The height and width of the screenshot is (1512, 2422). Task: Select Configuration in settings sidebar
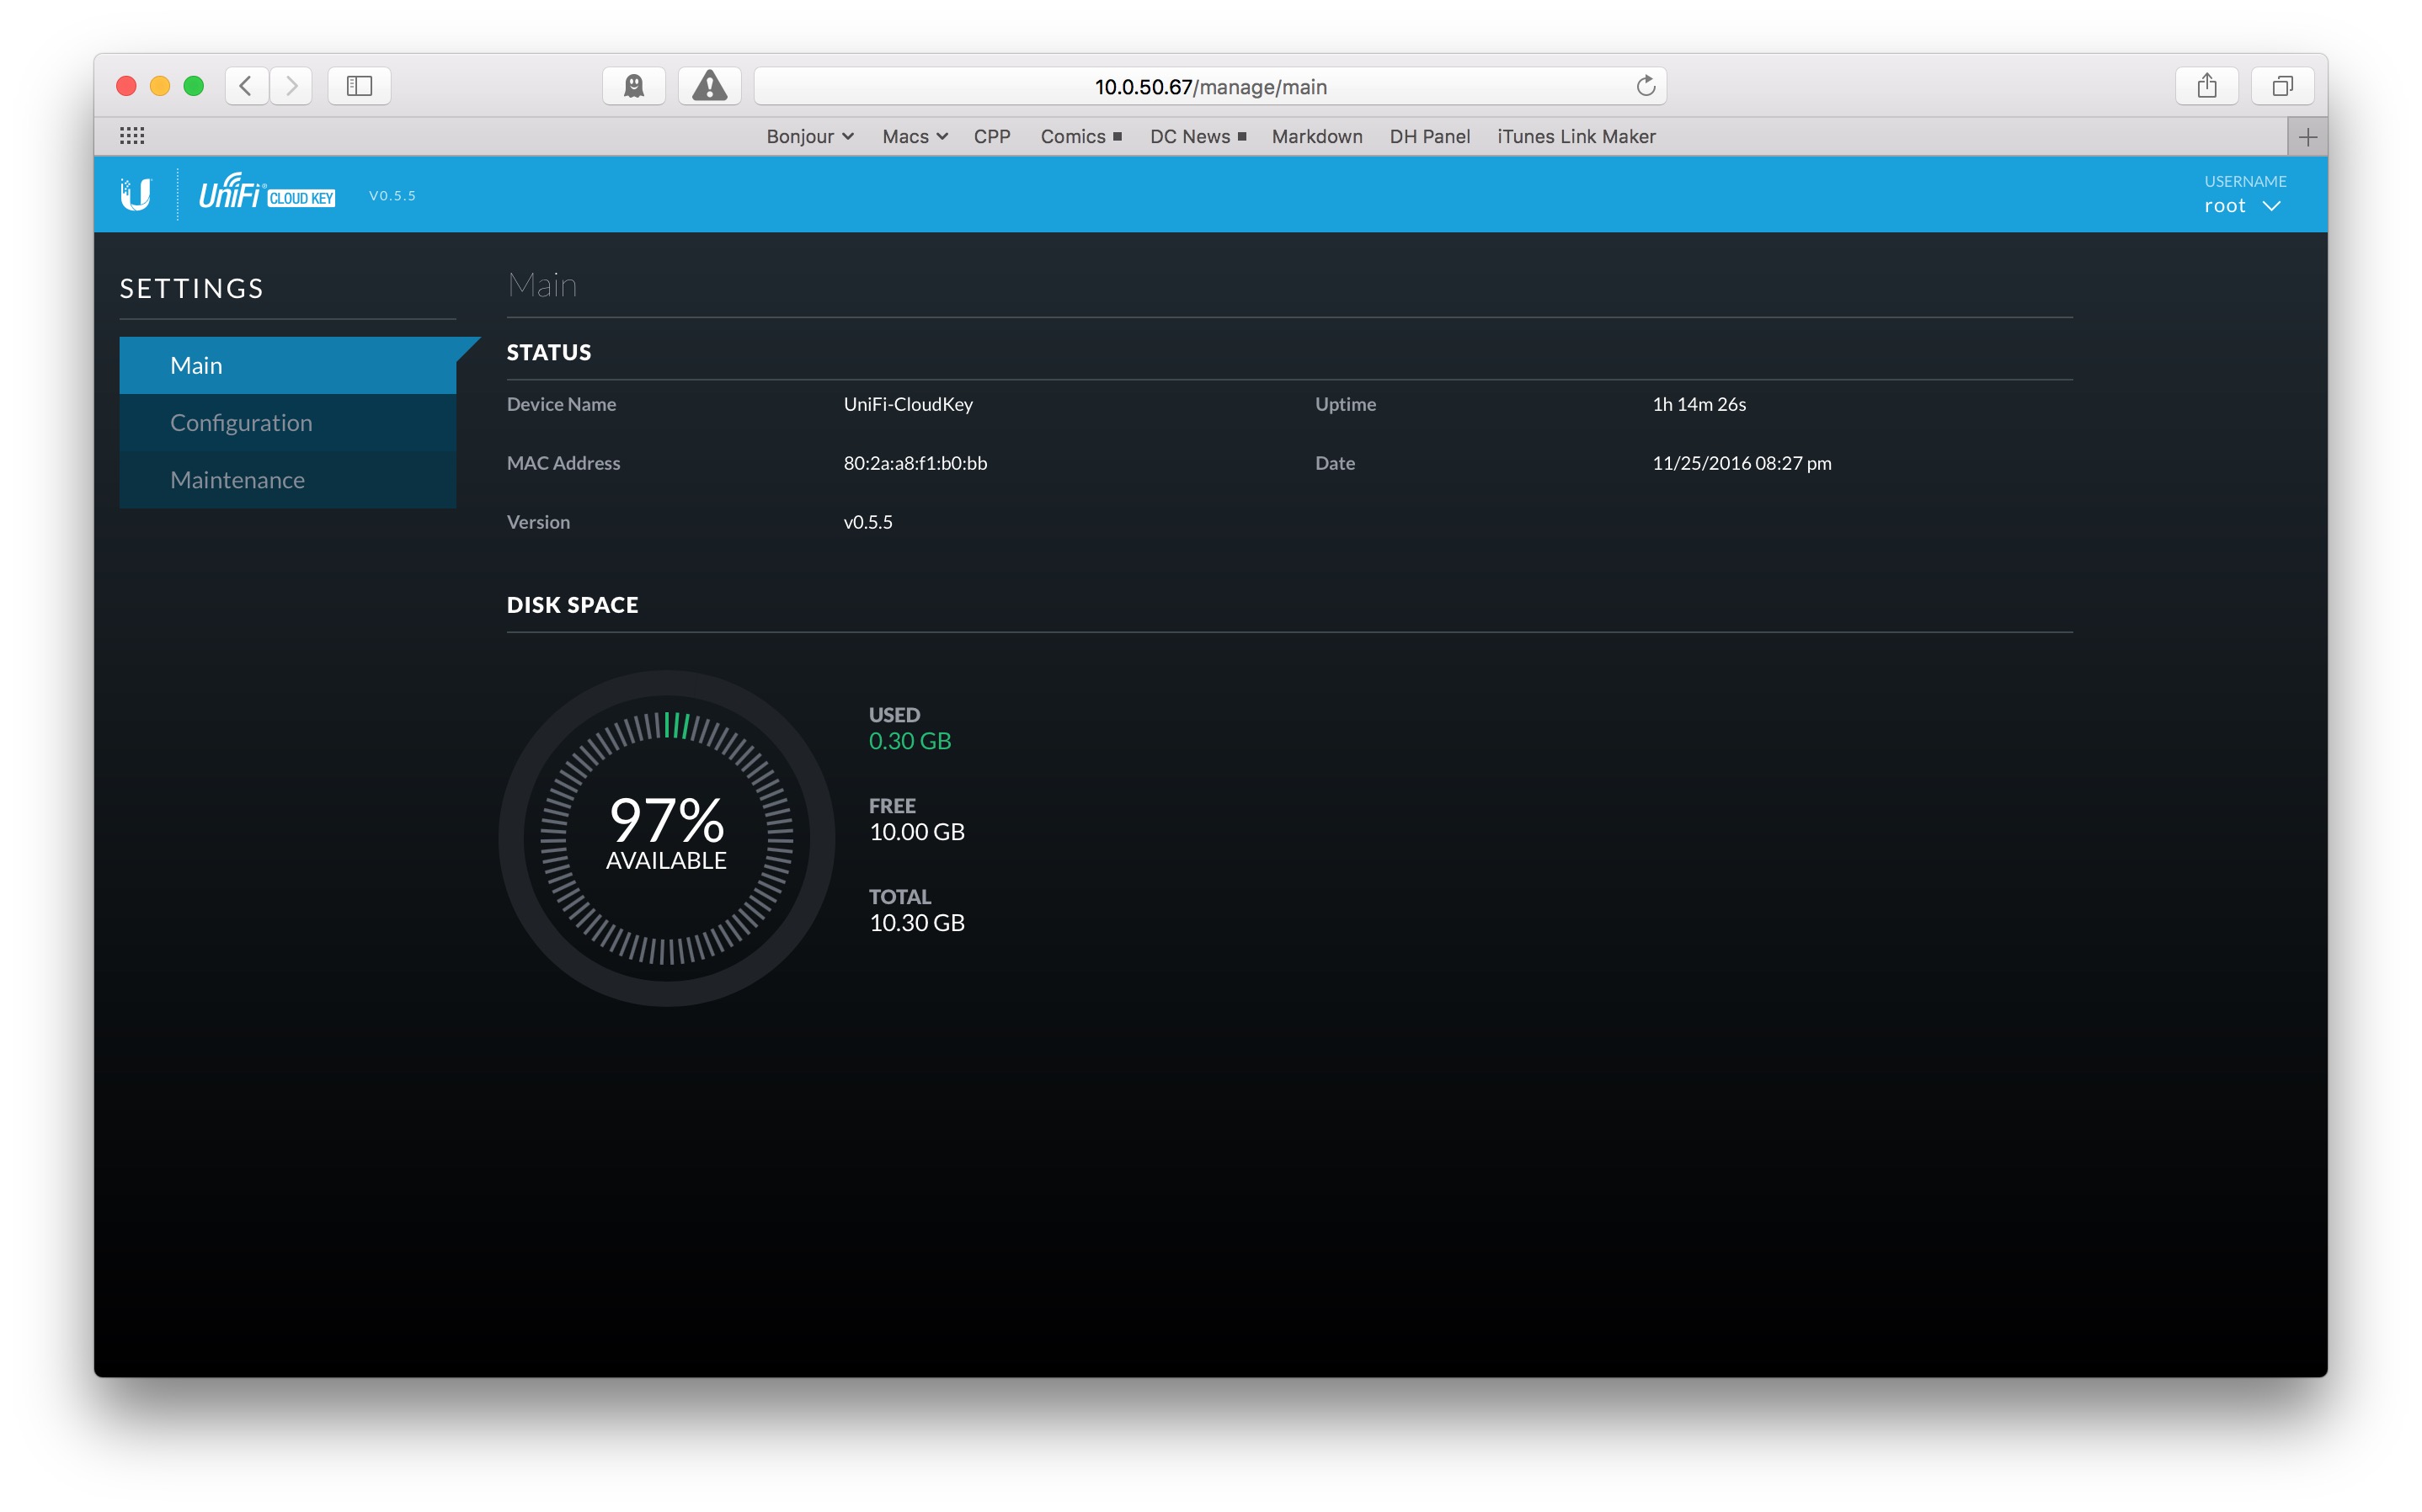(241, 423)
